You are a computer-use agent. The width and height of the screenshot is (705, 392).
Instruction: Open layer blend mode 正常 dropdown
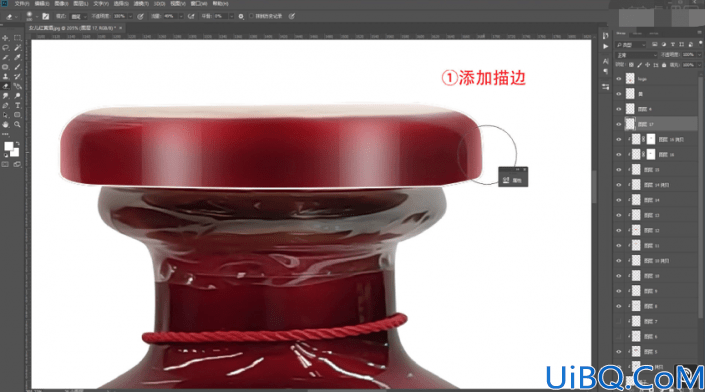coord(636,55)
